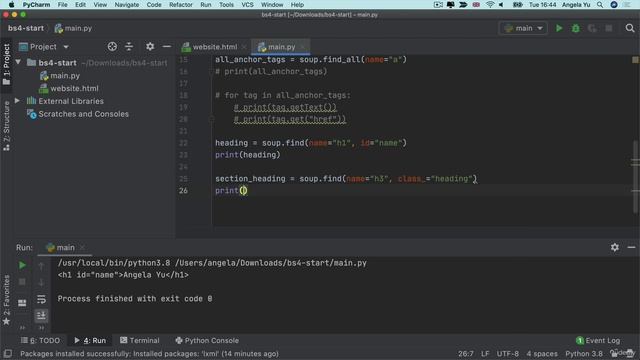Image resolution: width=640 pixels, height=360 pixels.
Task: Open the 1: Project tool window tab
Action: coord(7,64)
